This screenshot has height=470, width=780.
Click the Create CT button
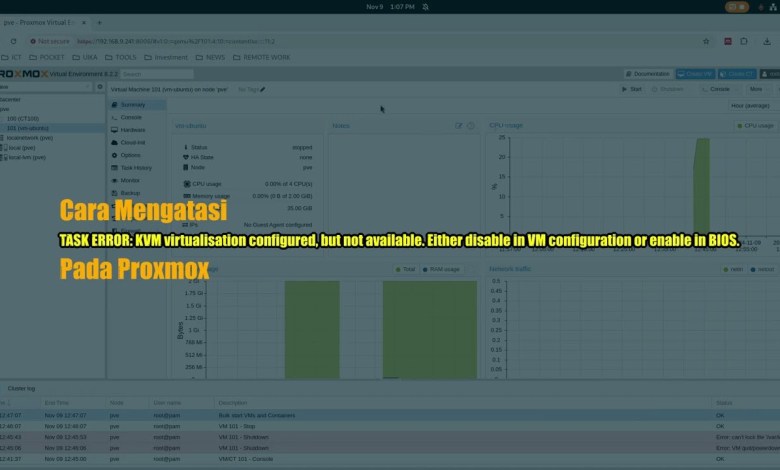737,74
